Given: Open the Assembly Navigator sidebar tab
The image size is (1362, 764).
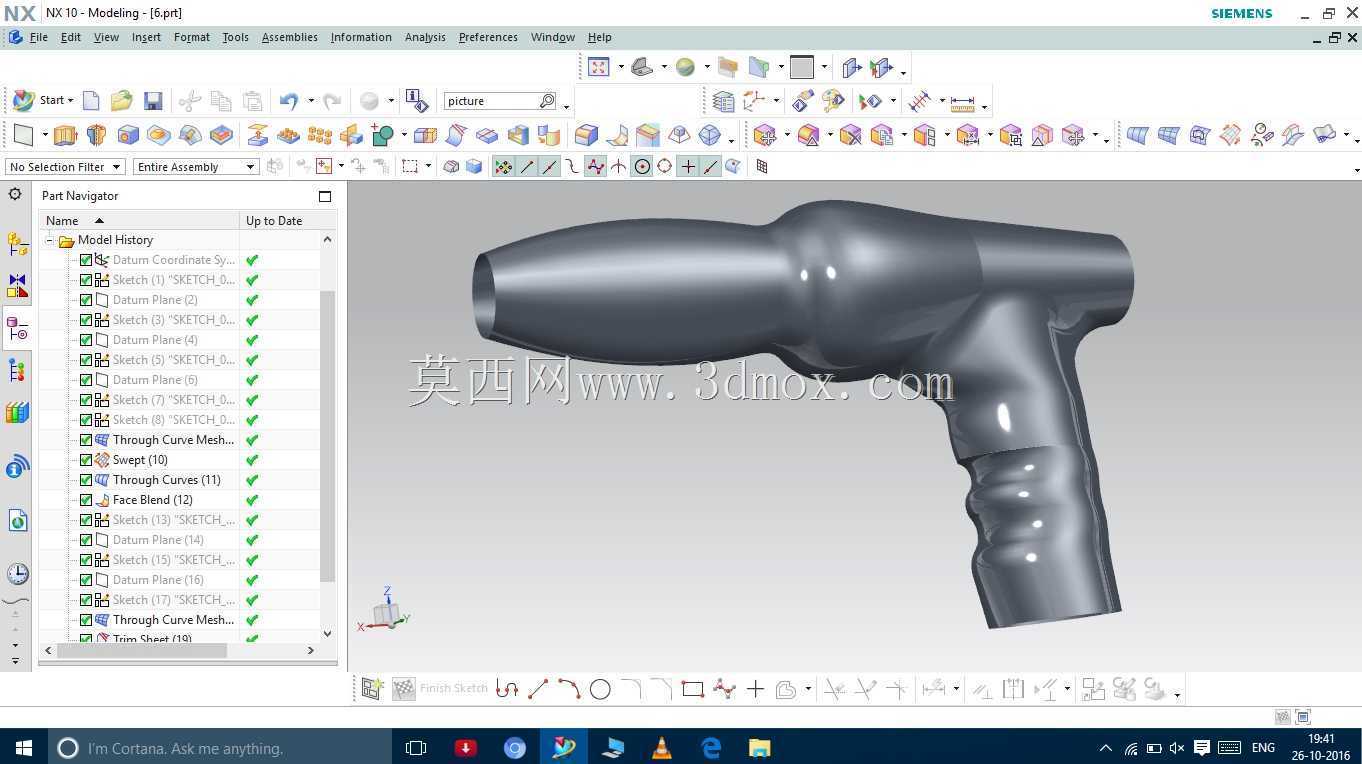Looking at the screenshot, I should pos(17,243).
